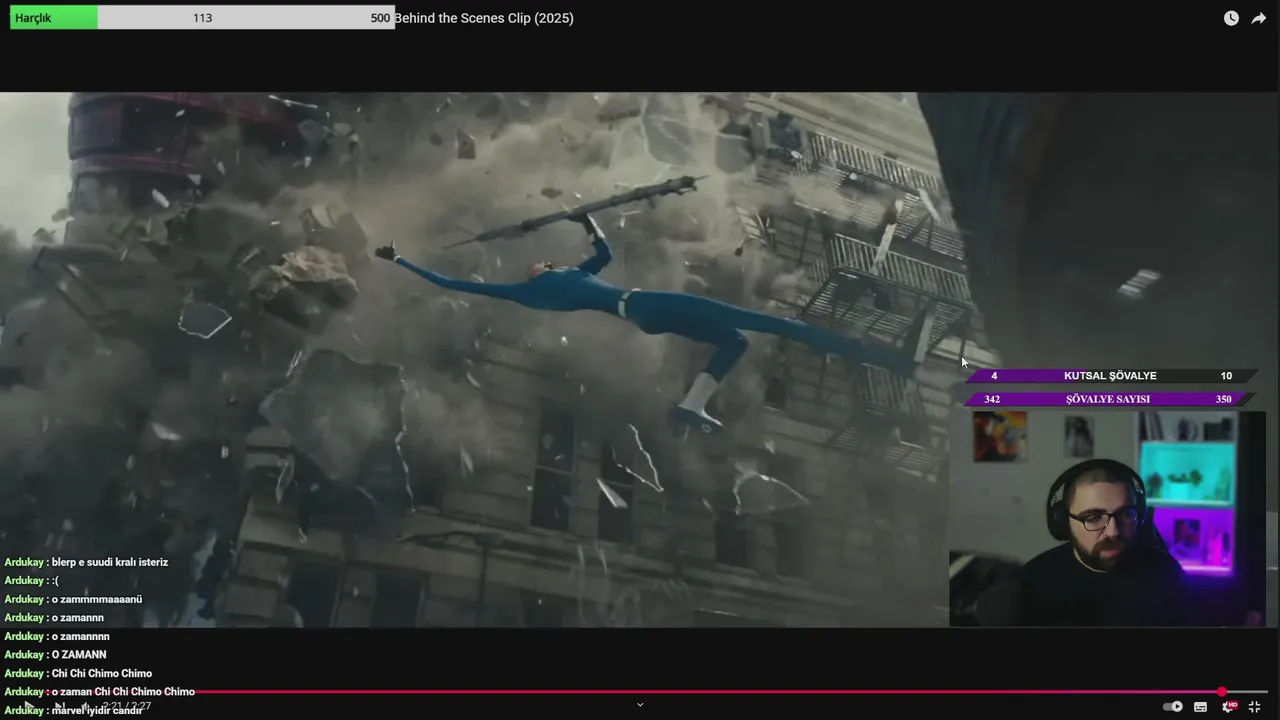1280x720 pixels.
Task: Click the '500' goal target value
Action: tap(380, 18)
